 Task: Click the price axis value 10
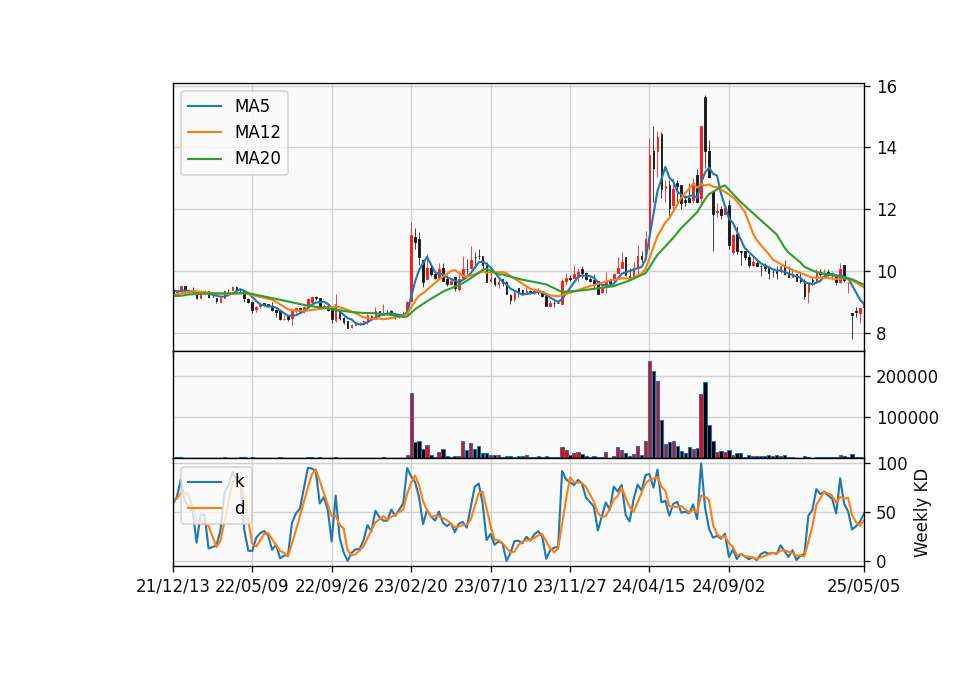point(887,272)
